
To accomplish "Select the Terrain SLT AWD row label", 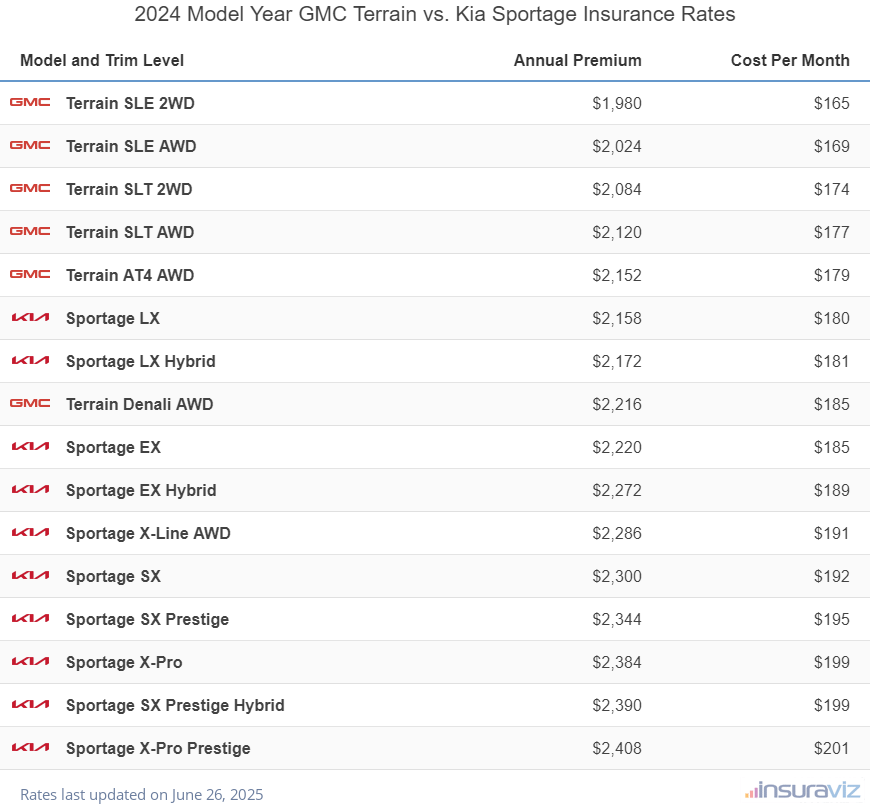I will (130, 232).
